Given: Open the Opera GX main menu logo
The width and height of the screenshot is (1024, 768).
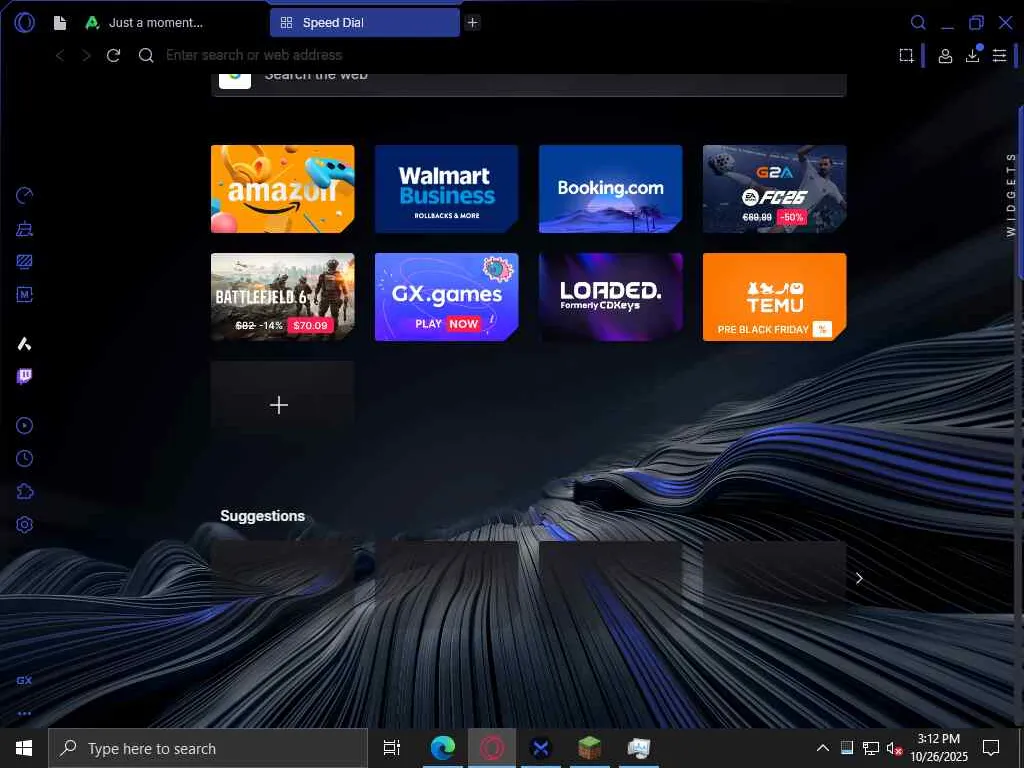Looking at the screenshot, I should [x=24, y=23].
